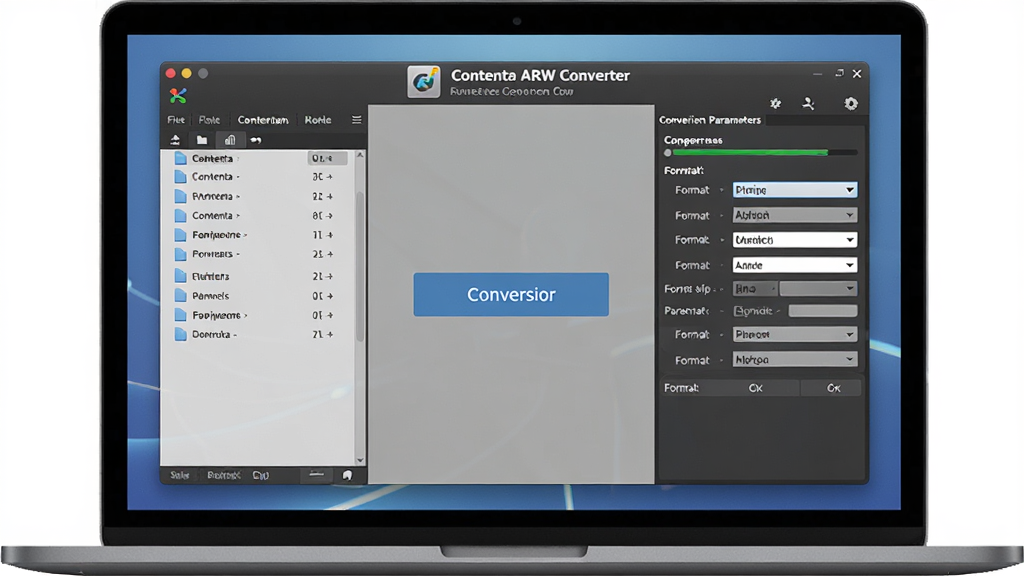Select the Pamnels file row
Image resolution: width=1024 pixels, height=576 pixels.
[x=258, y=295]
